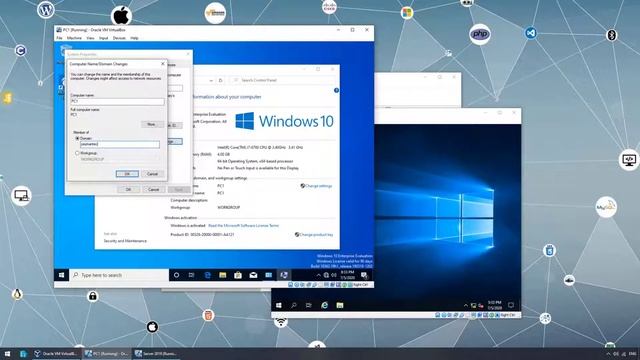Click the More button in the name changes dialog
The width and height of the screenshot is (640, 360).
coord(151,124)
